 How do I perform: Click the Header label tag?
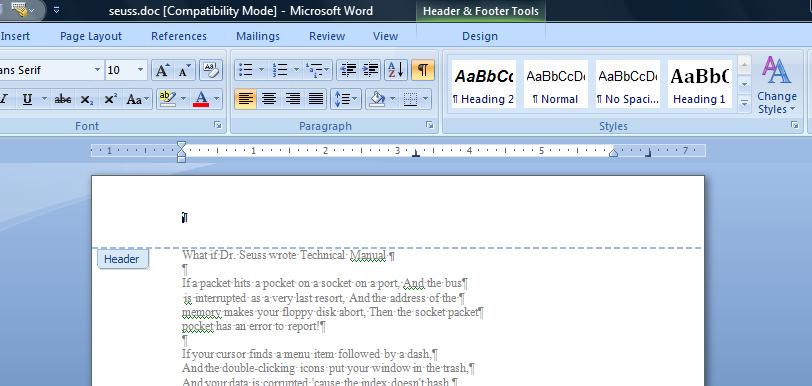coord(122,259)
